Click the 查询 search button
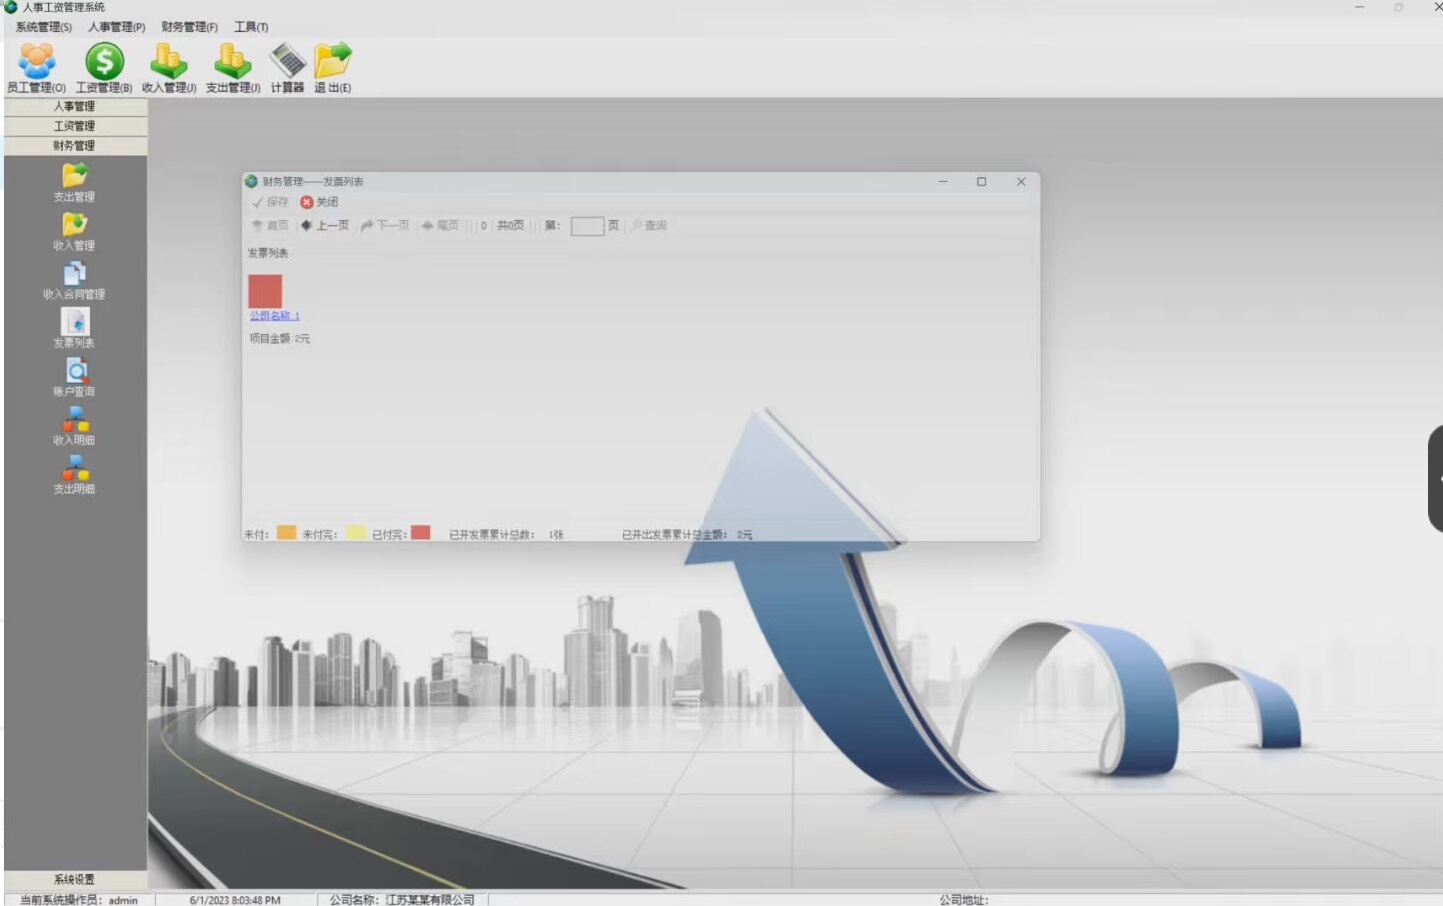Screen dimensions: 1443x906 (649, 226)
